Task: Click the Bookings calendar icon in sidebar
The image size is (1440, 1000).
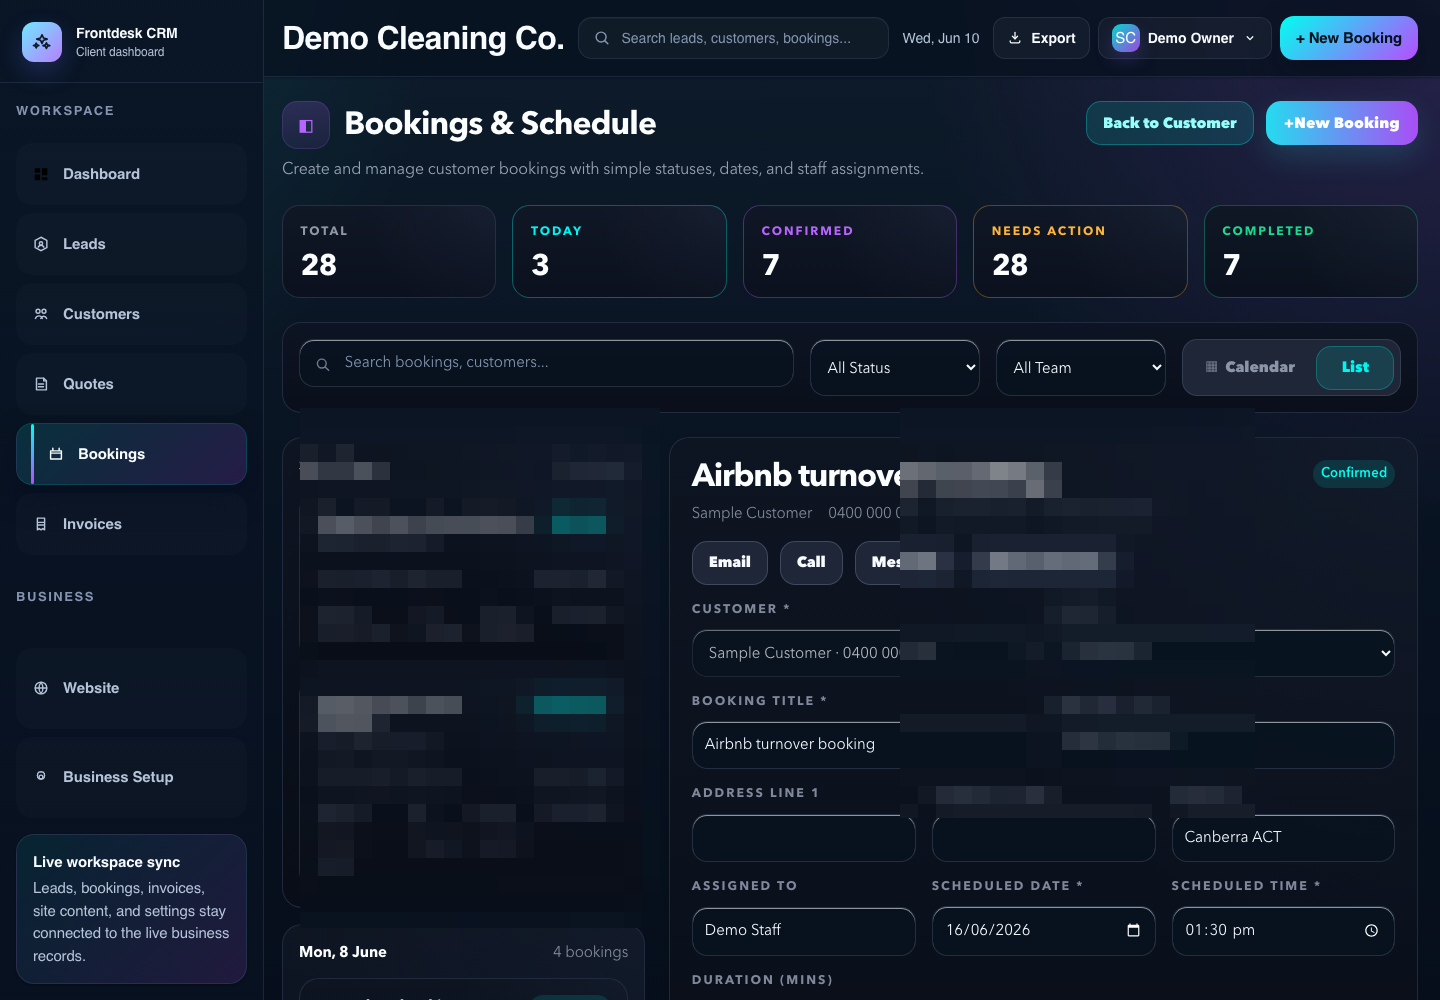Action: pyautogui.click(x=56, y=454)
